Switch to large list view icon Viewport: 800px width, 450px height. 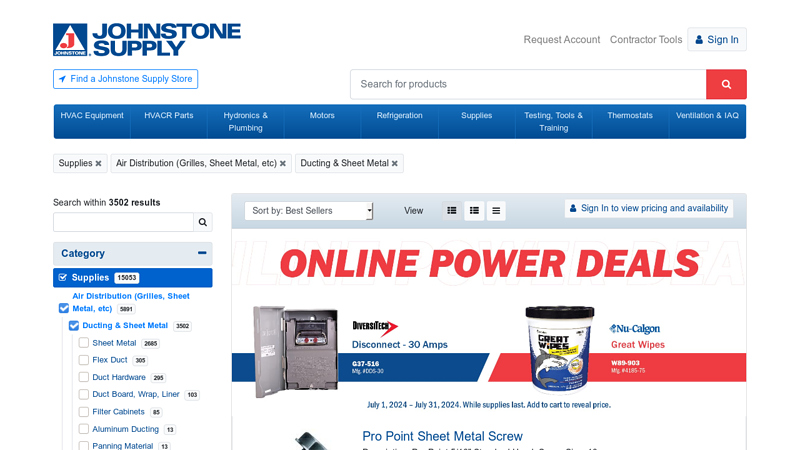452,210
